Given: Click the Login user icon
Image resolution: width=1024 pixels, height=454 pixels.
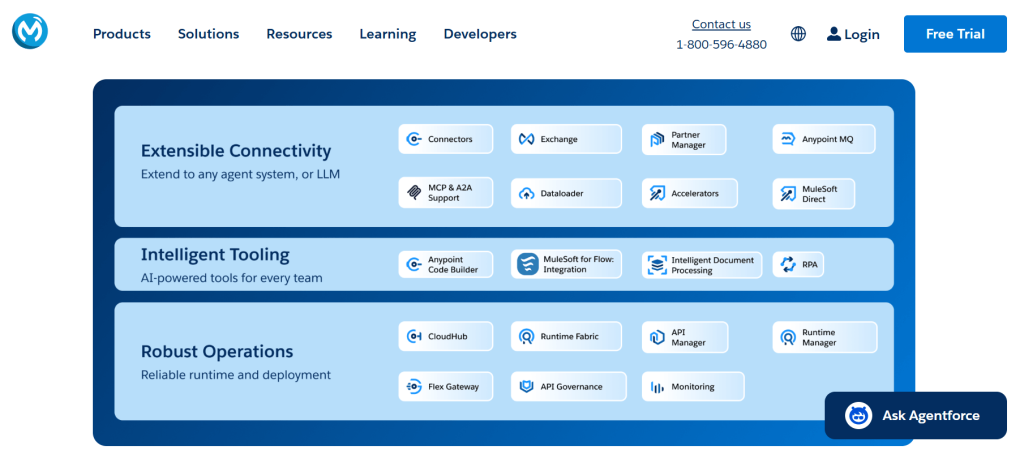Looking at the screenshot, I should [x=833, y=34].
